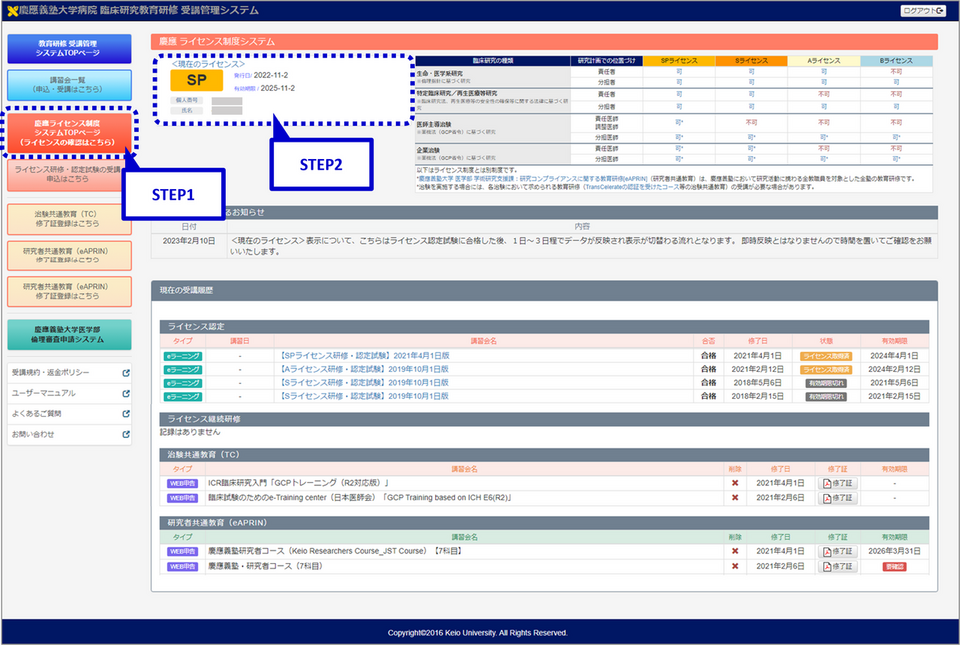960x645 pixels.
Task: Click the TransCelerate course link in the notes
Action: [631, 187]
